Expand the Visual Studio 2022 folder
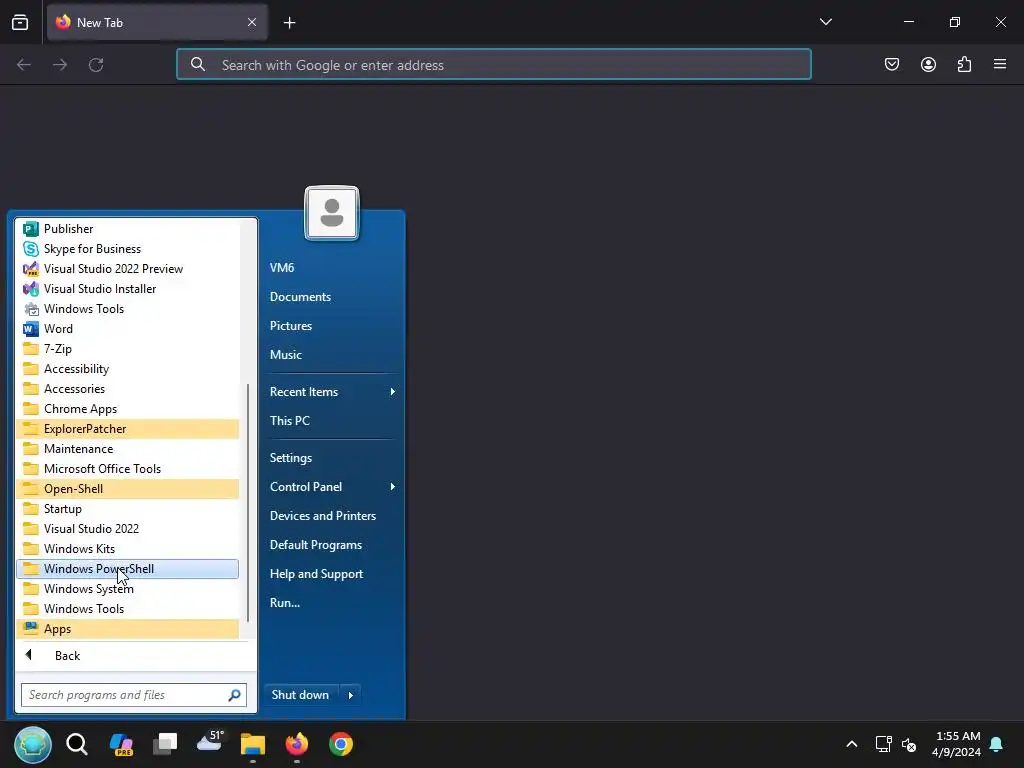This screenshot has width=1024, height=768. (128, 529)
